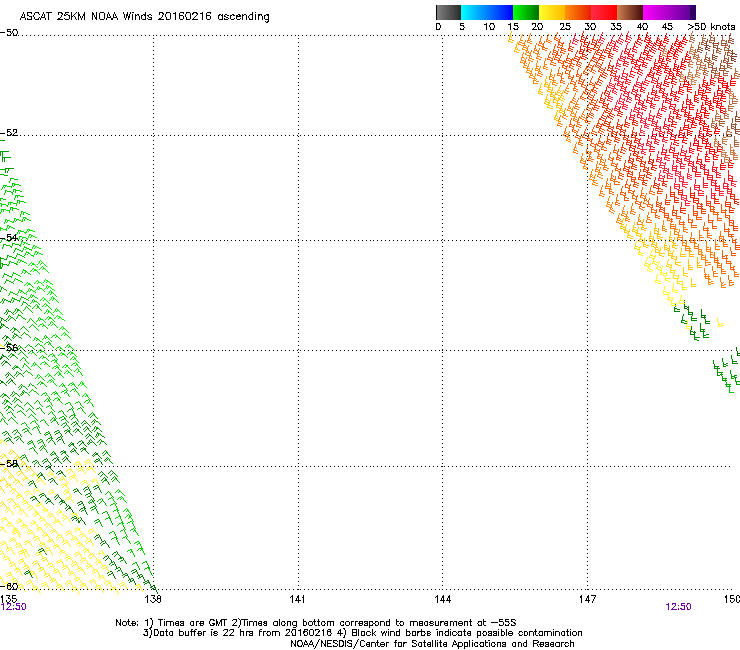
Task: Click the purple 12:50 time under 135
Action: (x=13, y=607)
